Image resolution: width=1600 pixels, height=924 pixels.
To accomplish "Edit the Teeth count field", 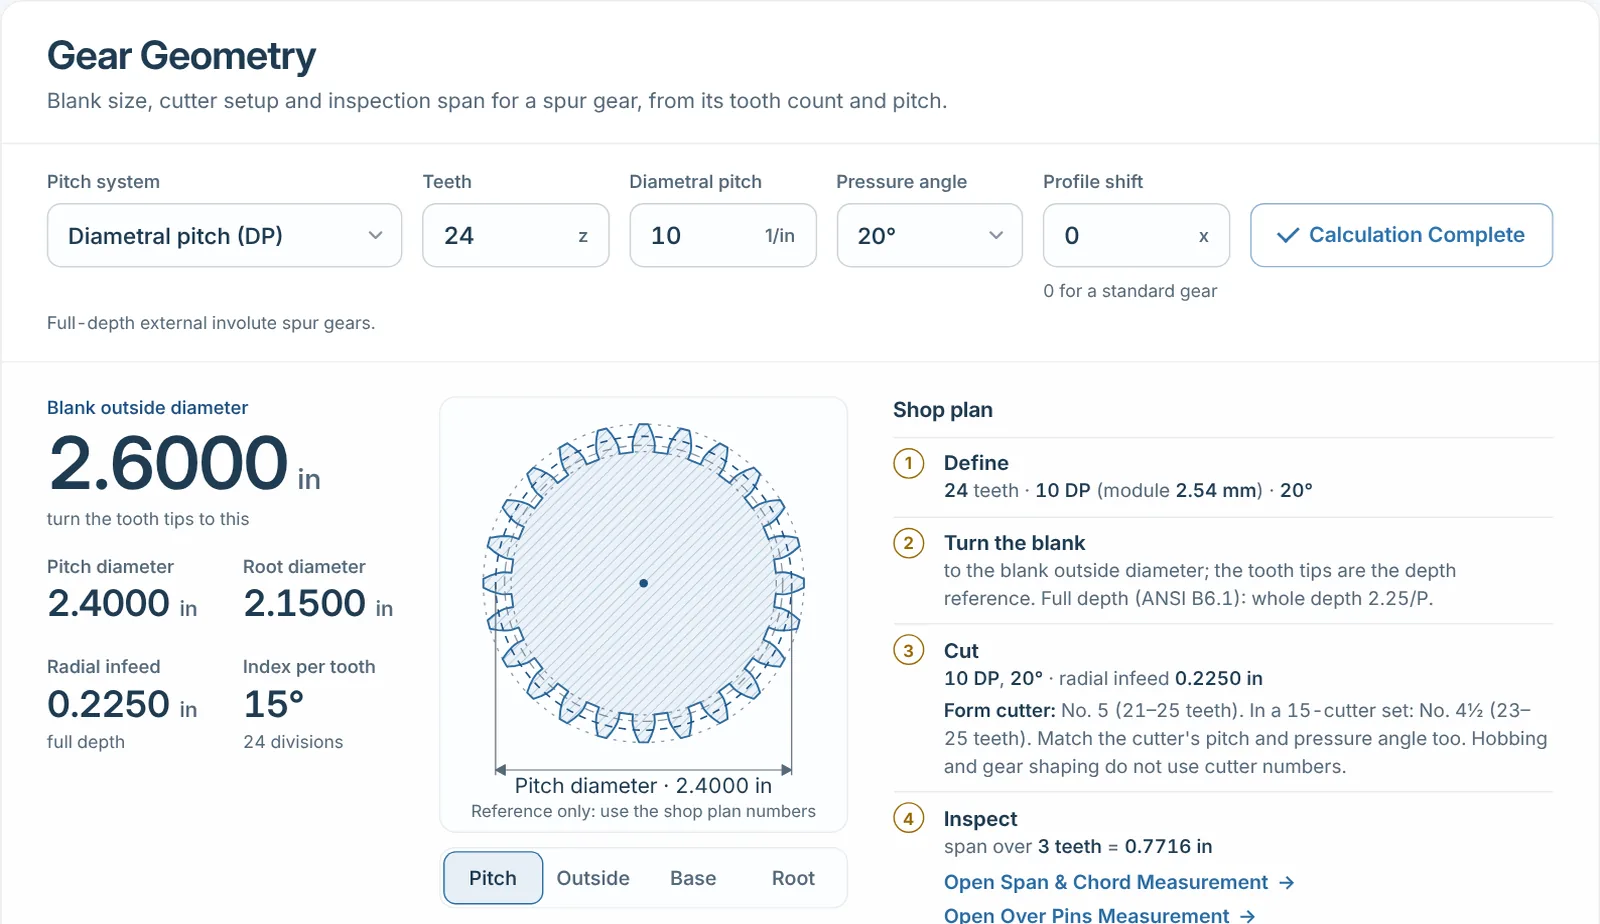I will (x=515, y=236).
